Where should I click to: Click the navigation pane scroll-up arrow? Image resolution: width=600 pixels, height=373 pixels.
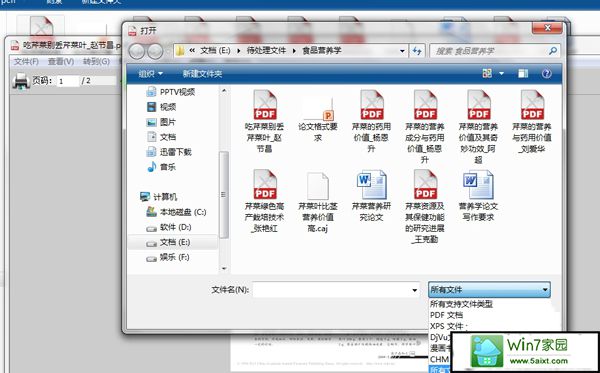[x=224, y=91]
